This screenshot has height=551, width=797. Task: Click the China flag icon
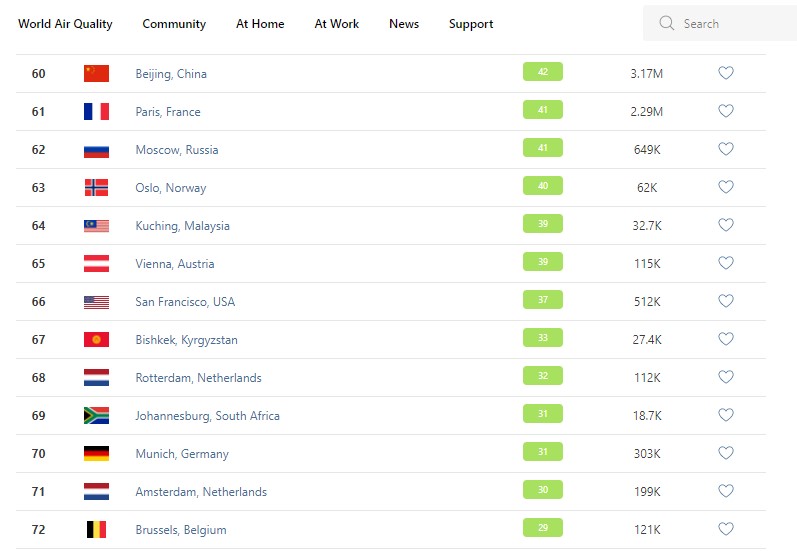tap(96, 73)
